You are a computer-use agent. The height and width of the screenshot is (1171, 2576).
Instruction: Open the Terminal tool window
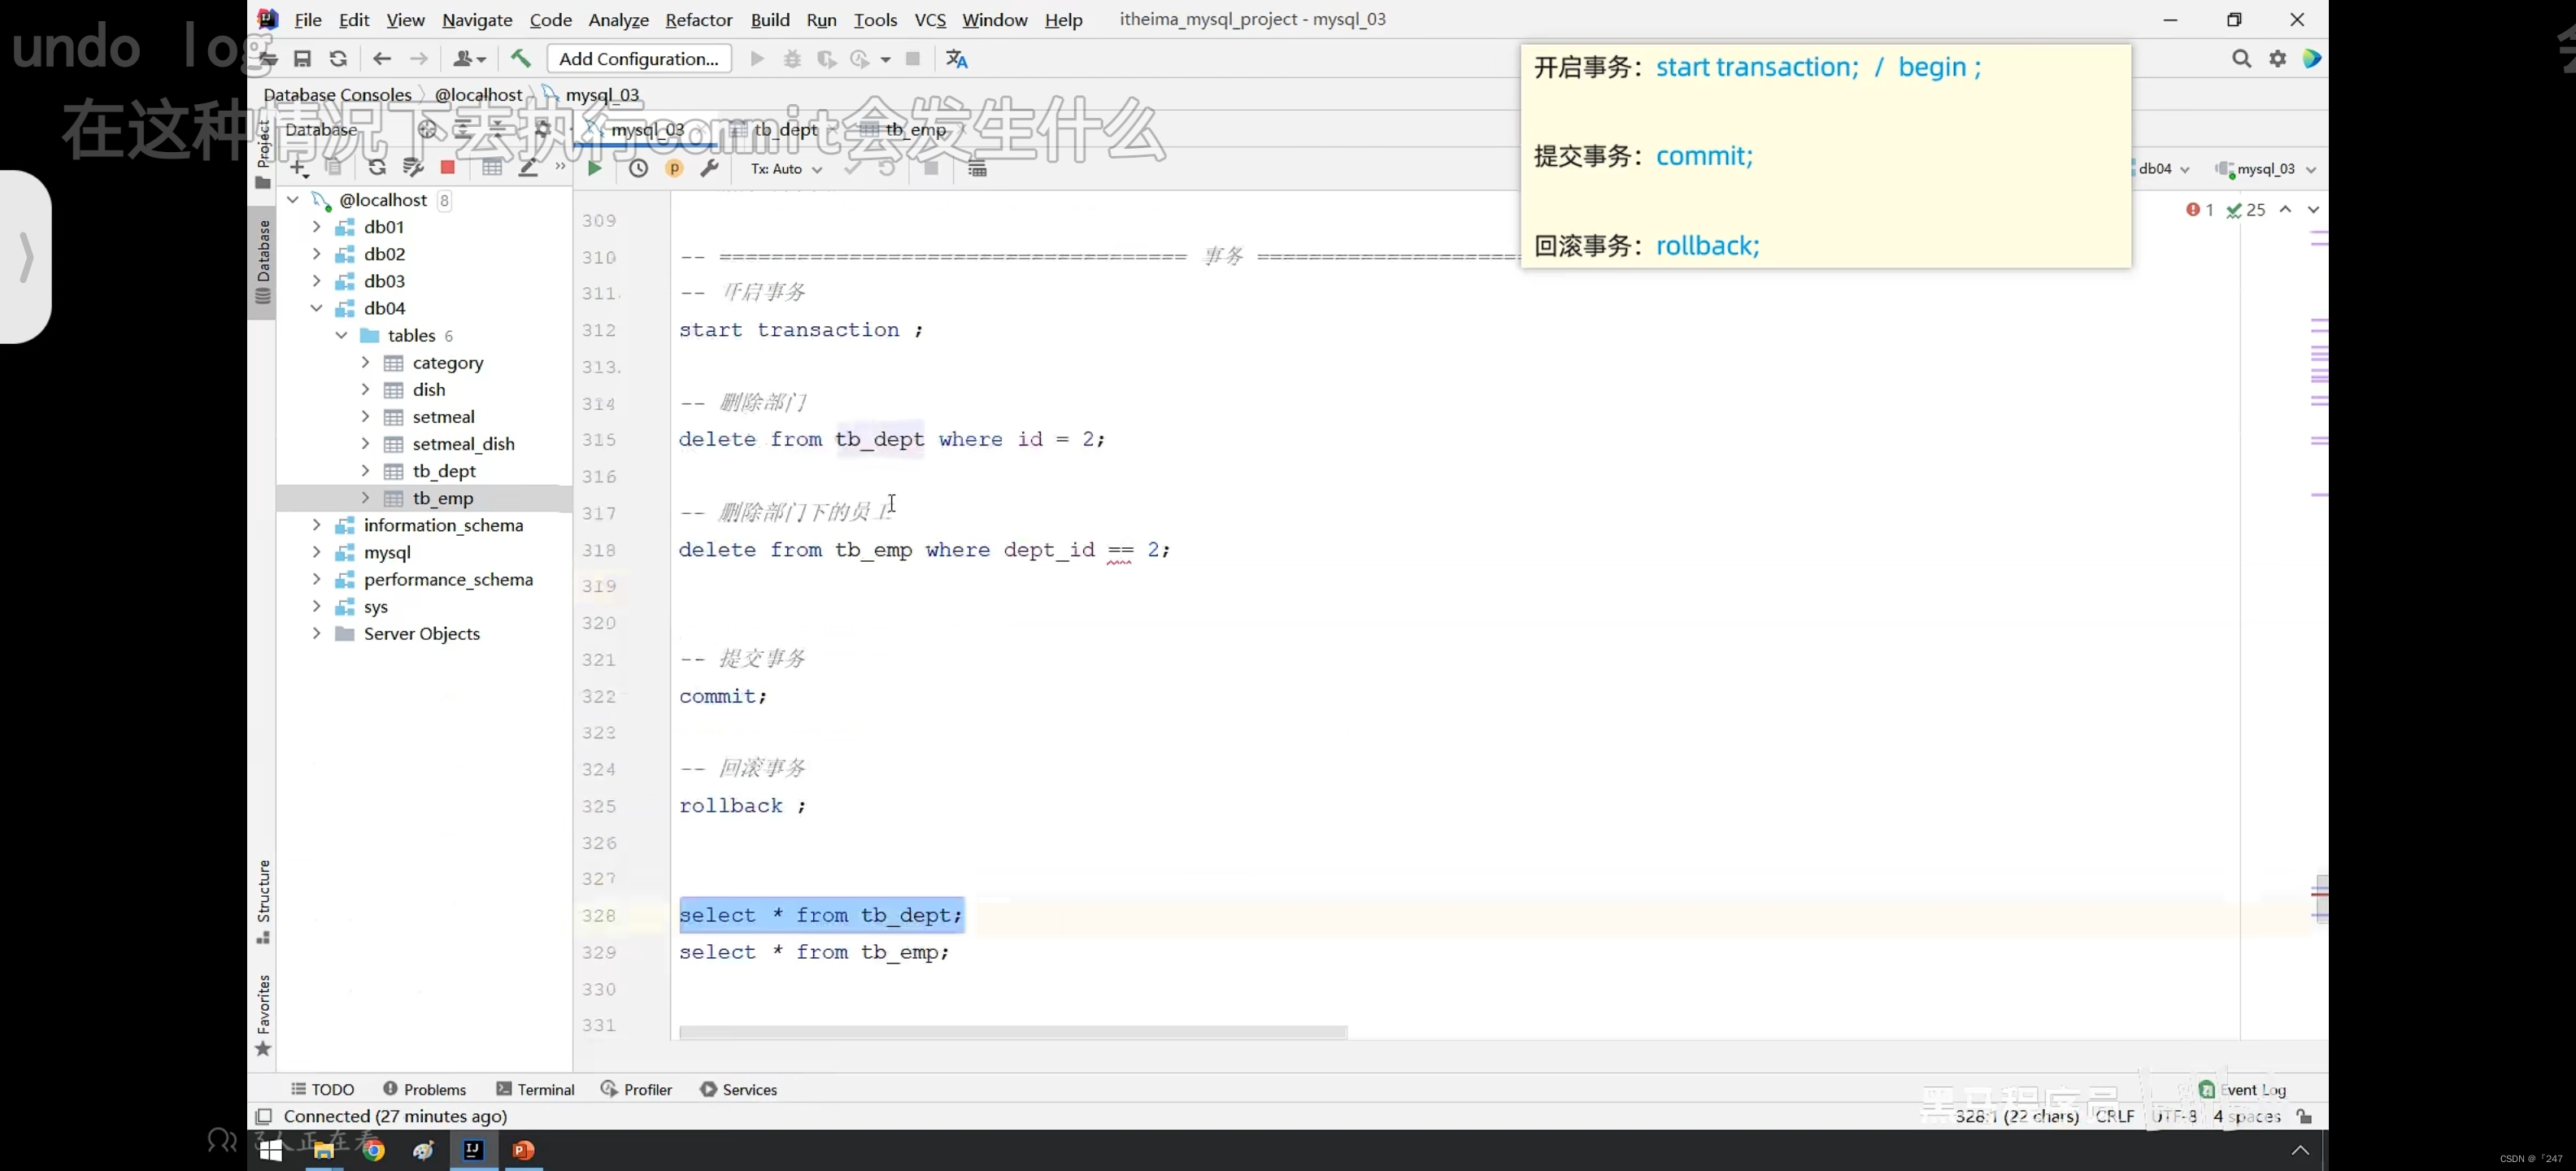(x=535, y=1089)
